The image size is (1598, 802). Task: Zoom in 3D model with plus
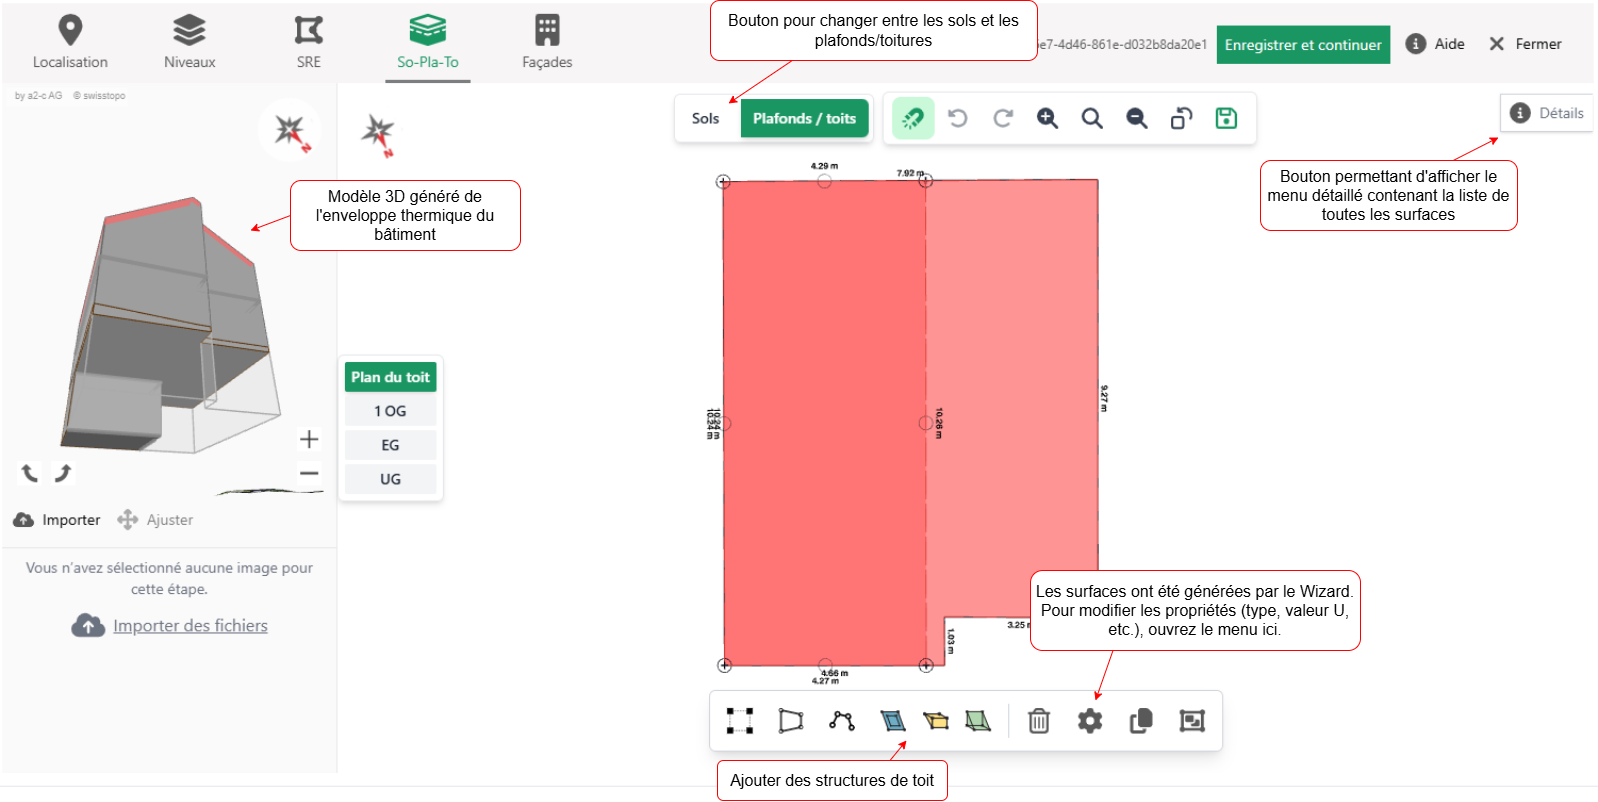pyautogui.click(x=309, y=439)
